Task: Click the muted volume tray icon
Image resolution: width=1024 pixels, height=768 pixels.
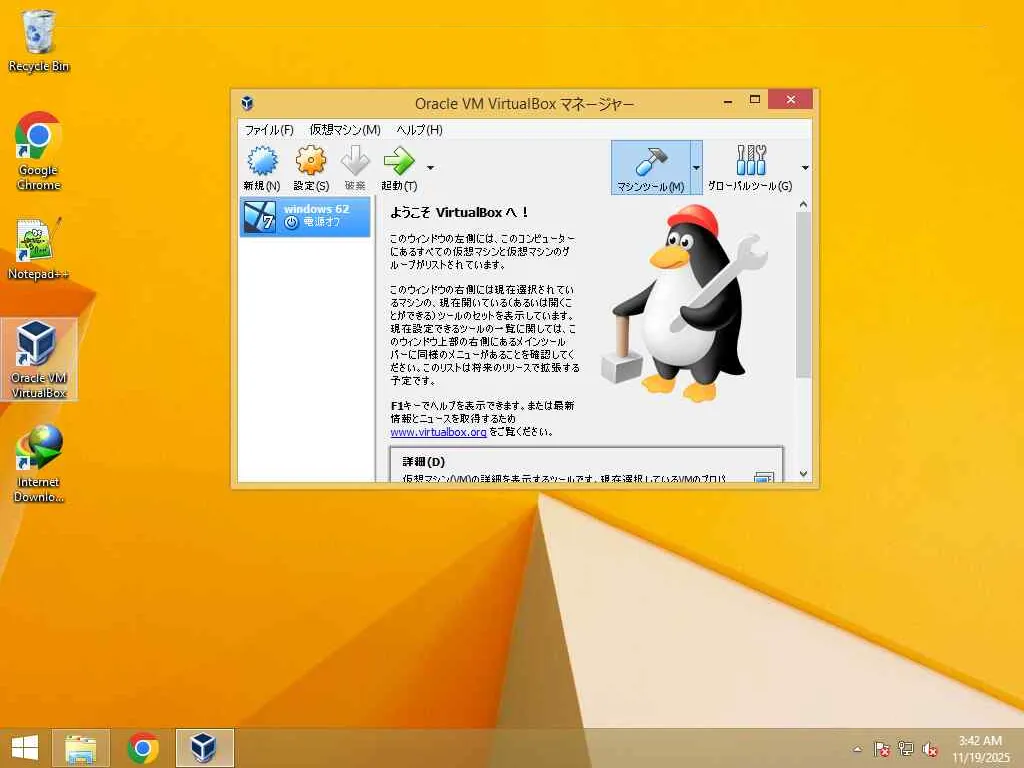Action: pos(930,749)
